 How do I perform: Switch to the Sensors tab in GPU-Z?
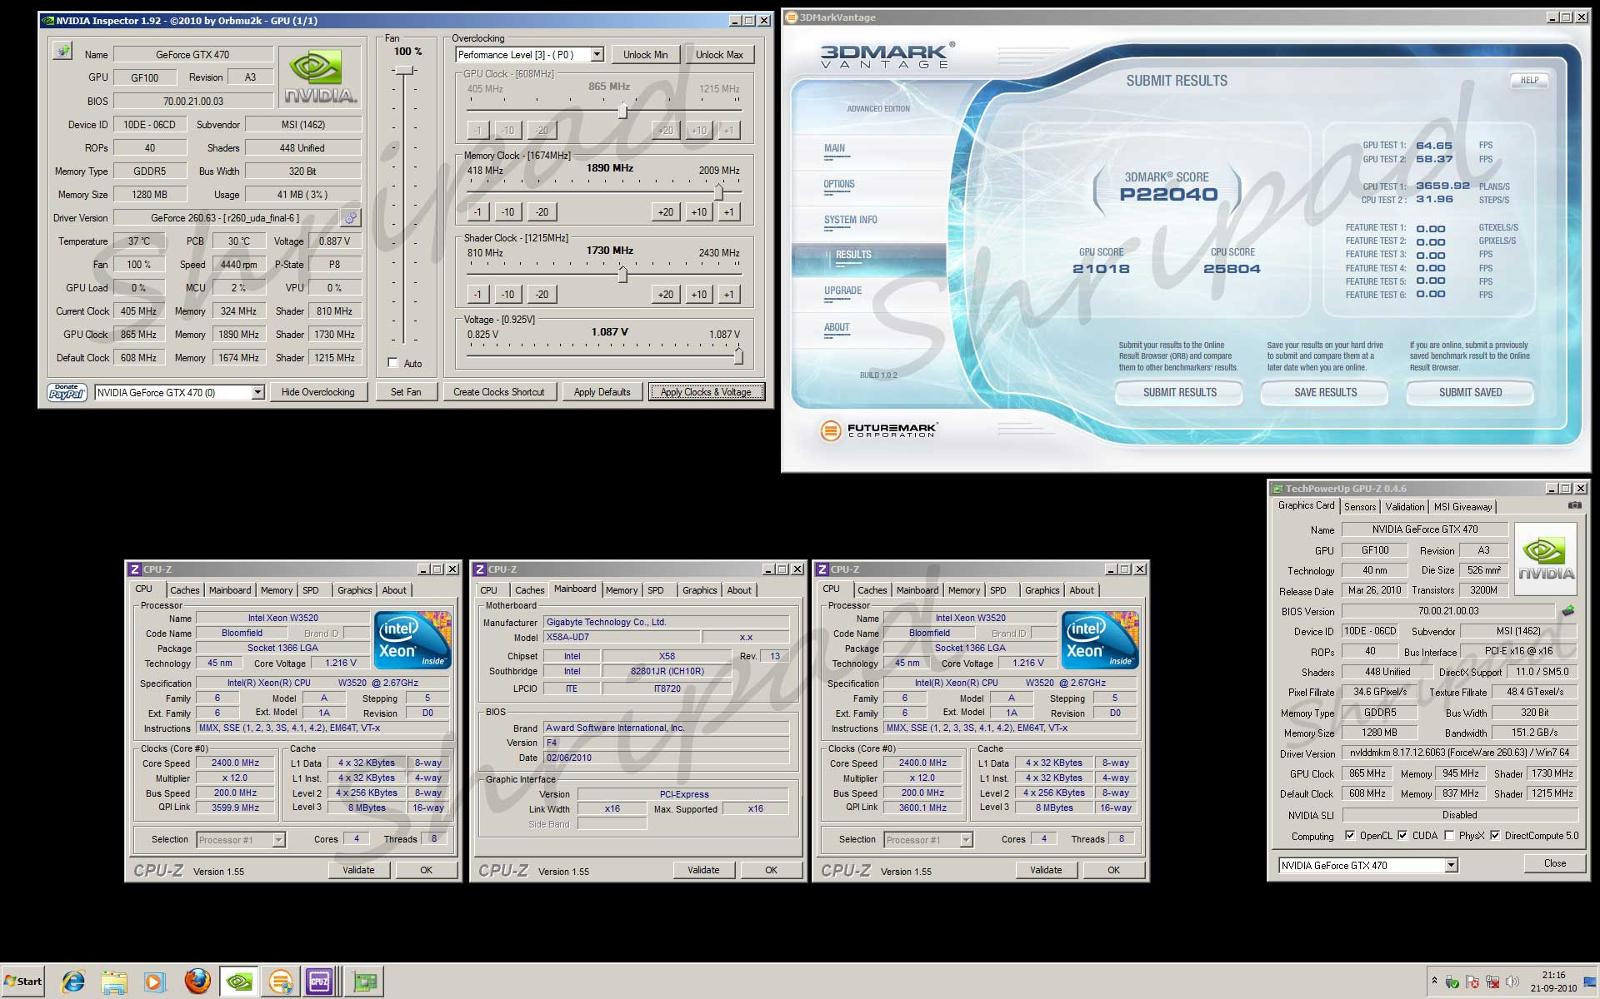coord(1360,507)
